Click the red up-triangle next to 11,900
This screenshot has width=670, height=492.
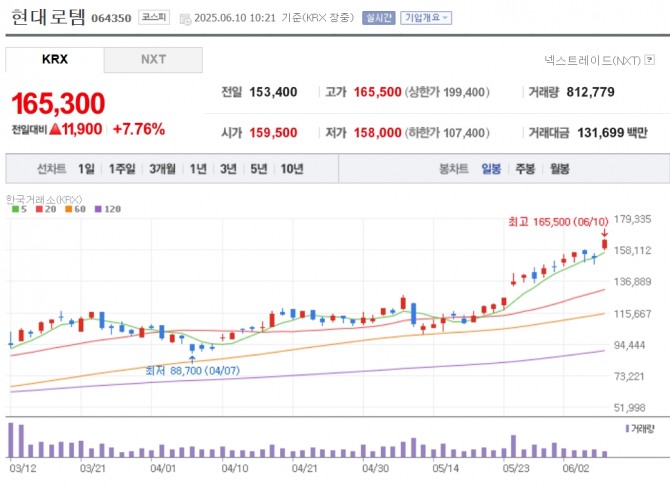click(x=56, y=129)
